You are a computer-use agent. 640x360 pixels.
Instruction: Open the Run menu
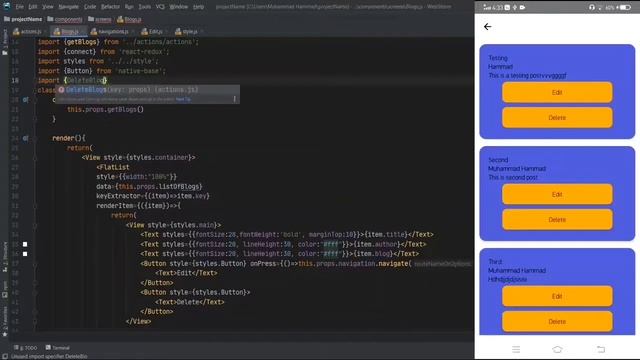coord(129,7)
